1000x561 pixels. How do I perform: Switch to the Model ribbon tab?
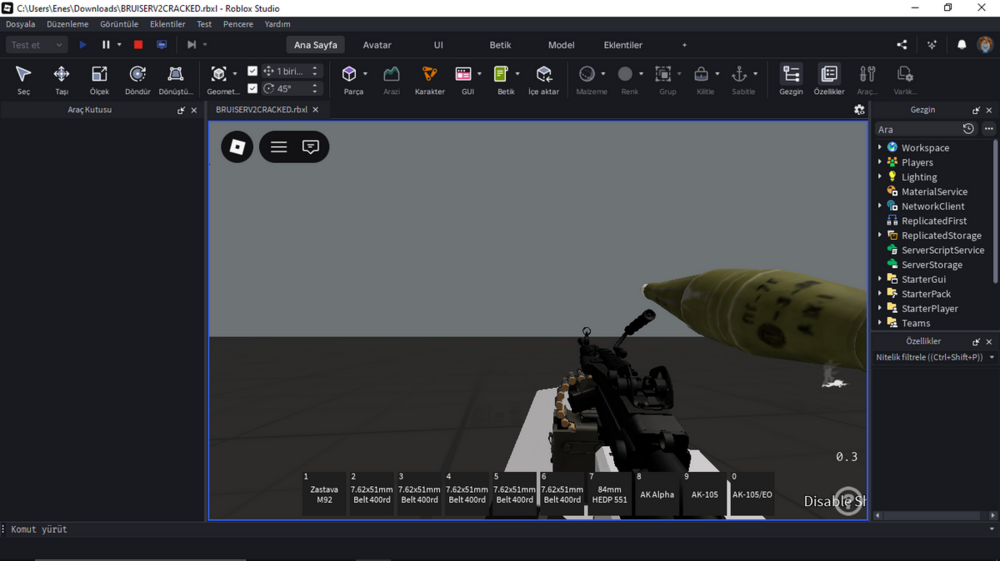(x=561, y=45)
